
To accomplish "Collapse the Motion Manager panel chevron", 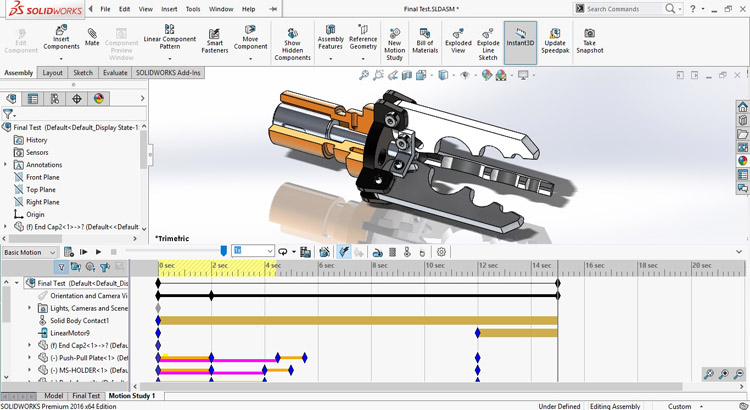I will [x=739, y=252].
